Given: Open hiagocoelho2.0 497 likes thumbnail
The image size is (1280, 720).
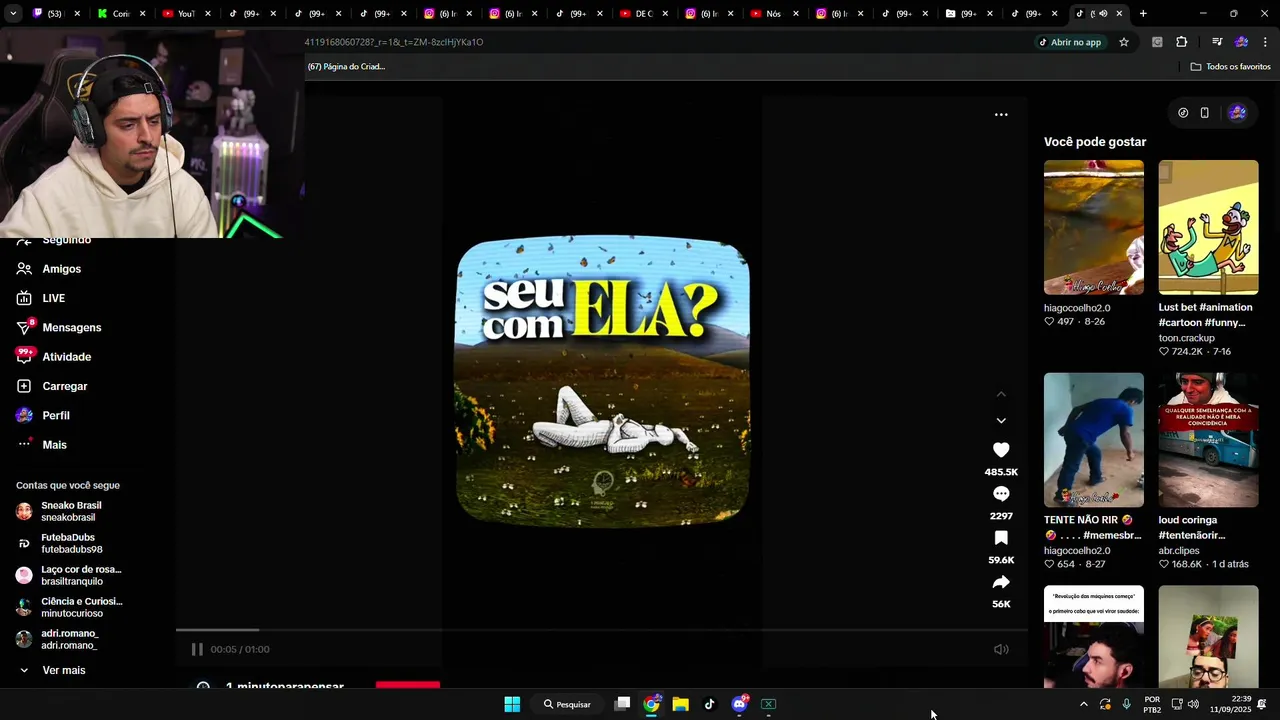Looking at the screenshot, I should 1093,227.
